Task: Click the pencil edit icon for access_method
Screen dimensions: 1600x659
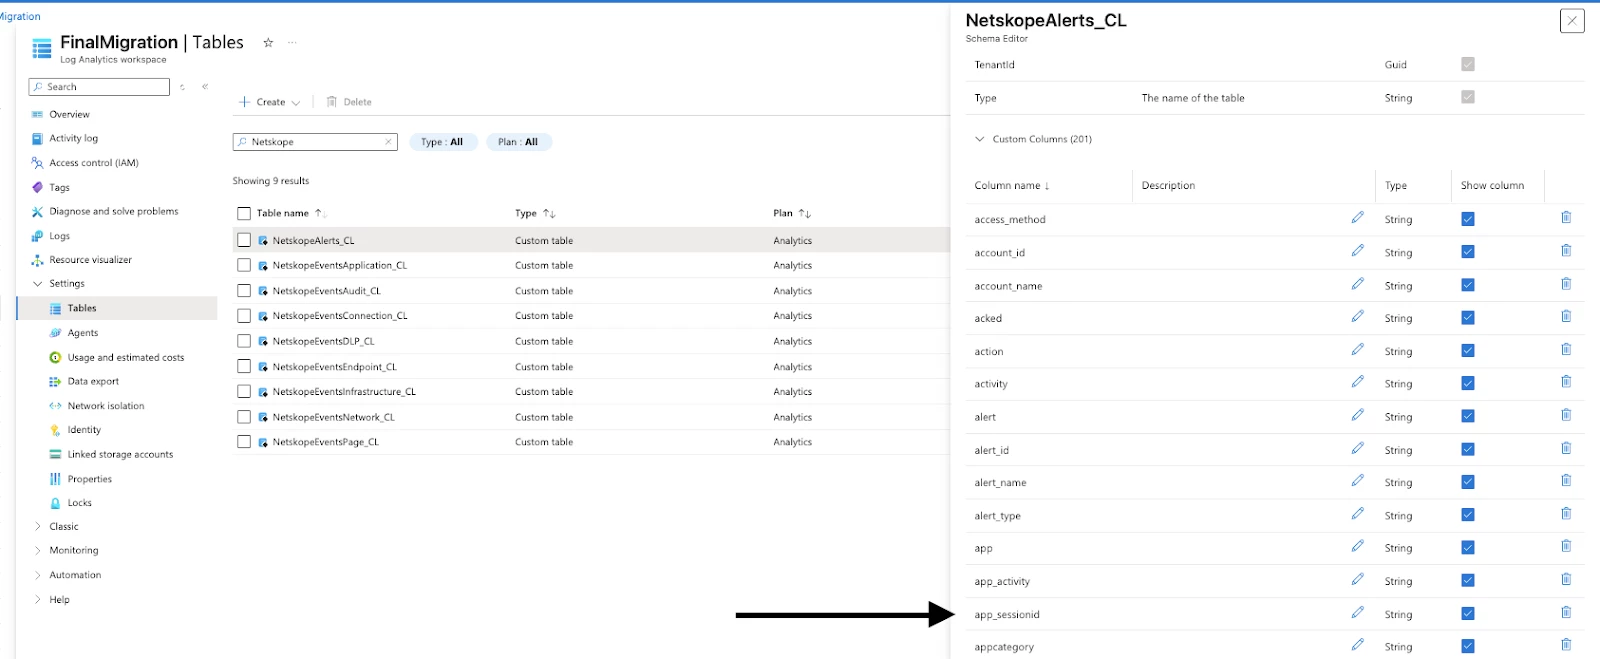Action: [x=1357, y=217]
